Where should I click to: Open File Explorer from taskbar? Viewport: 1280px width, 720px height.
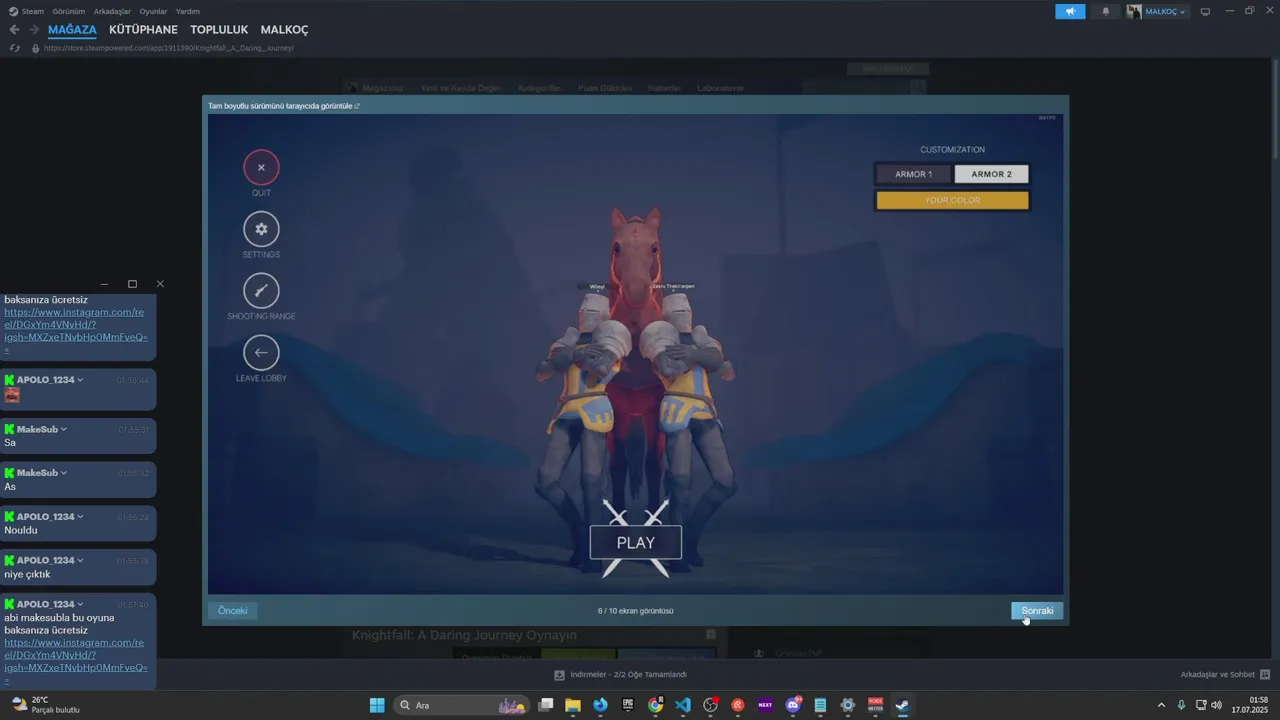(x=573, y=705)
